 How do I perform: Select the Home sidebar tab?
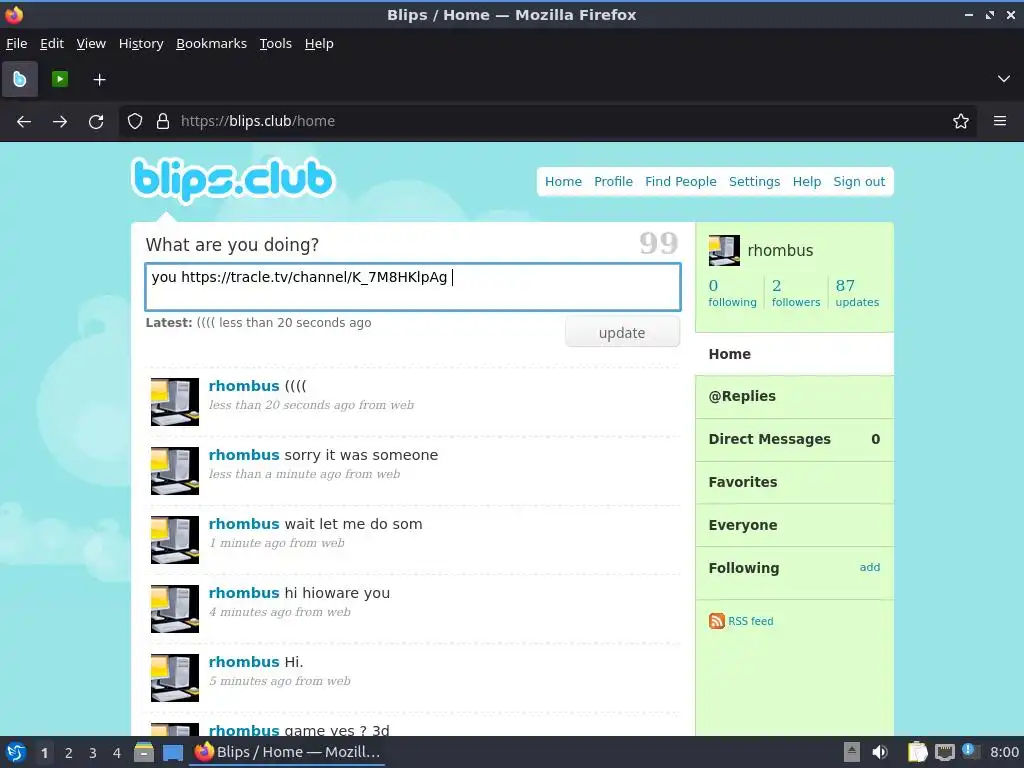[795, 354]
